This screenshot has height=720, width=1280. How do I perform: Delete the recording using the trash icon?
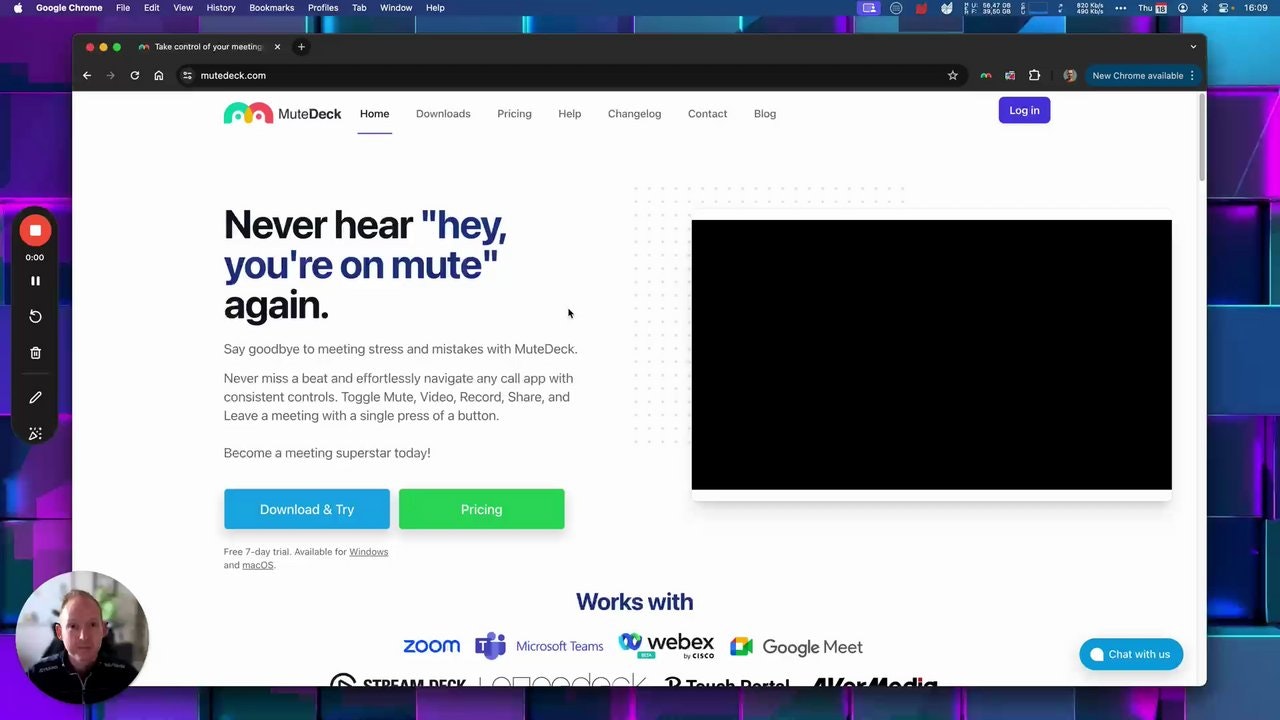click(35, 352)
